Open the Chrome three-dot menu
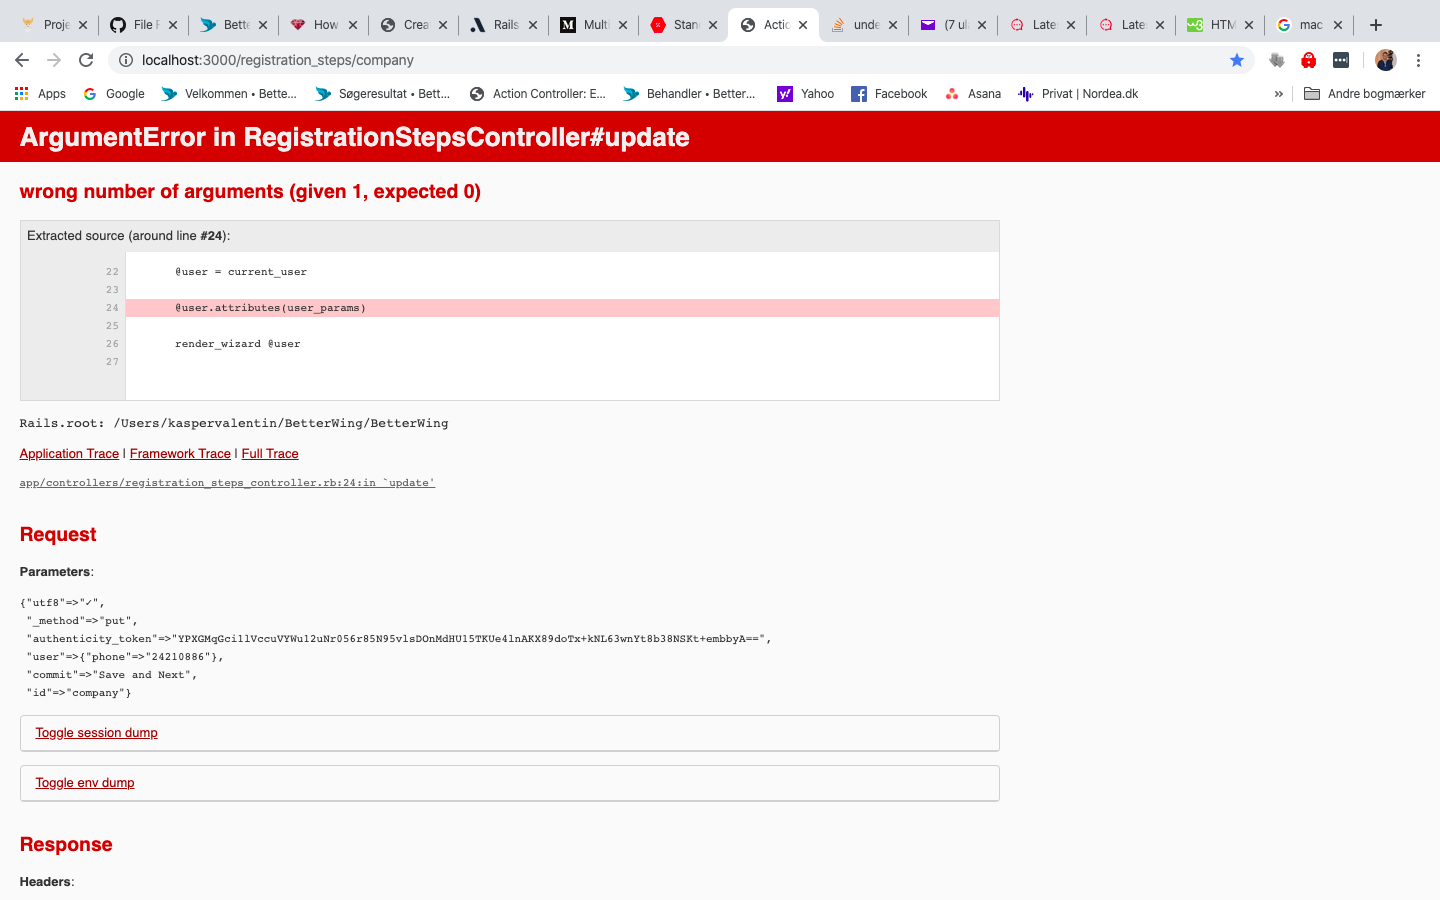The image size is (1440, 900). point(1418,60)
